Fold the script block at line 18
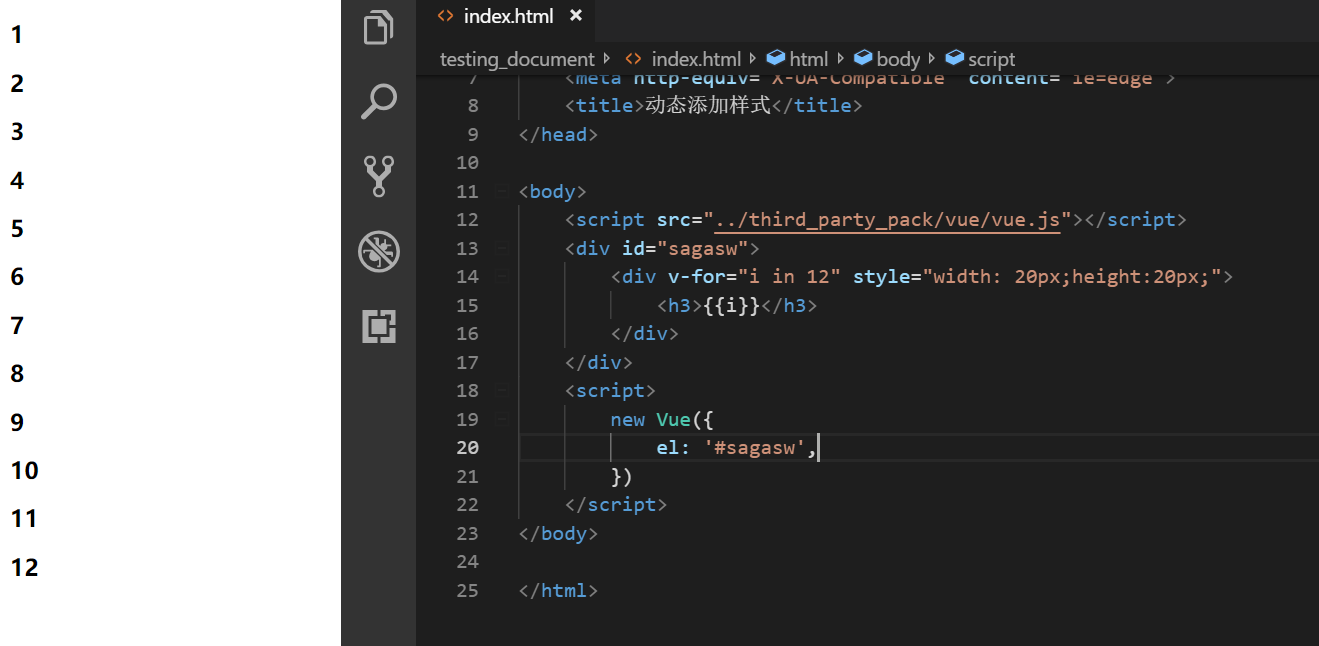 (x=500, y=390)
